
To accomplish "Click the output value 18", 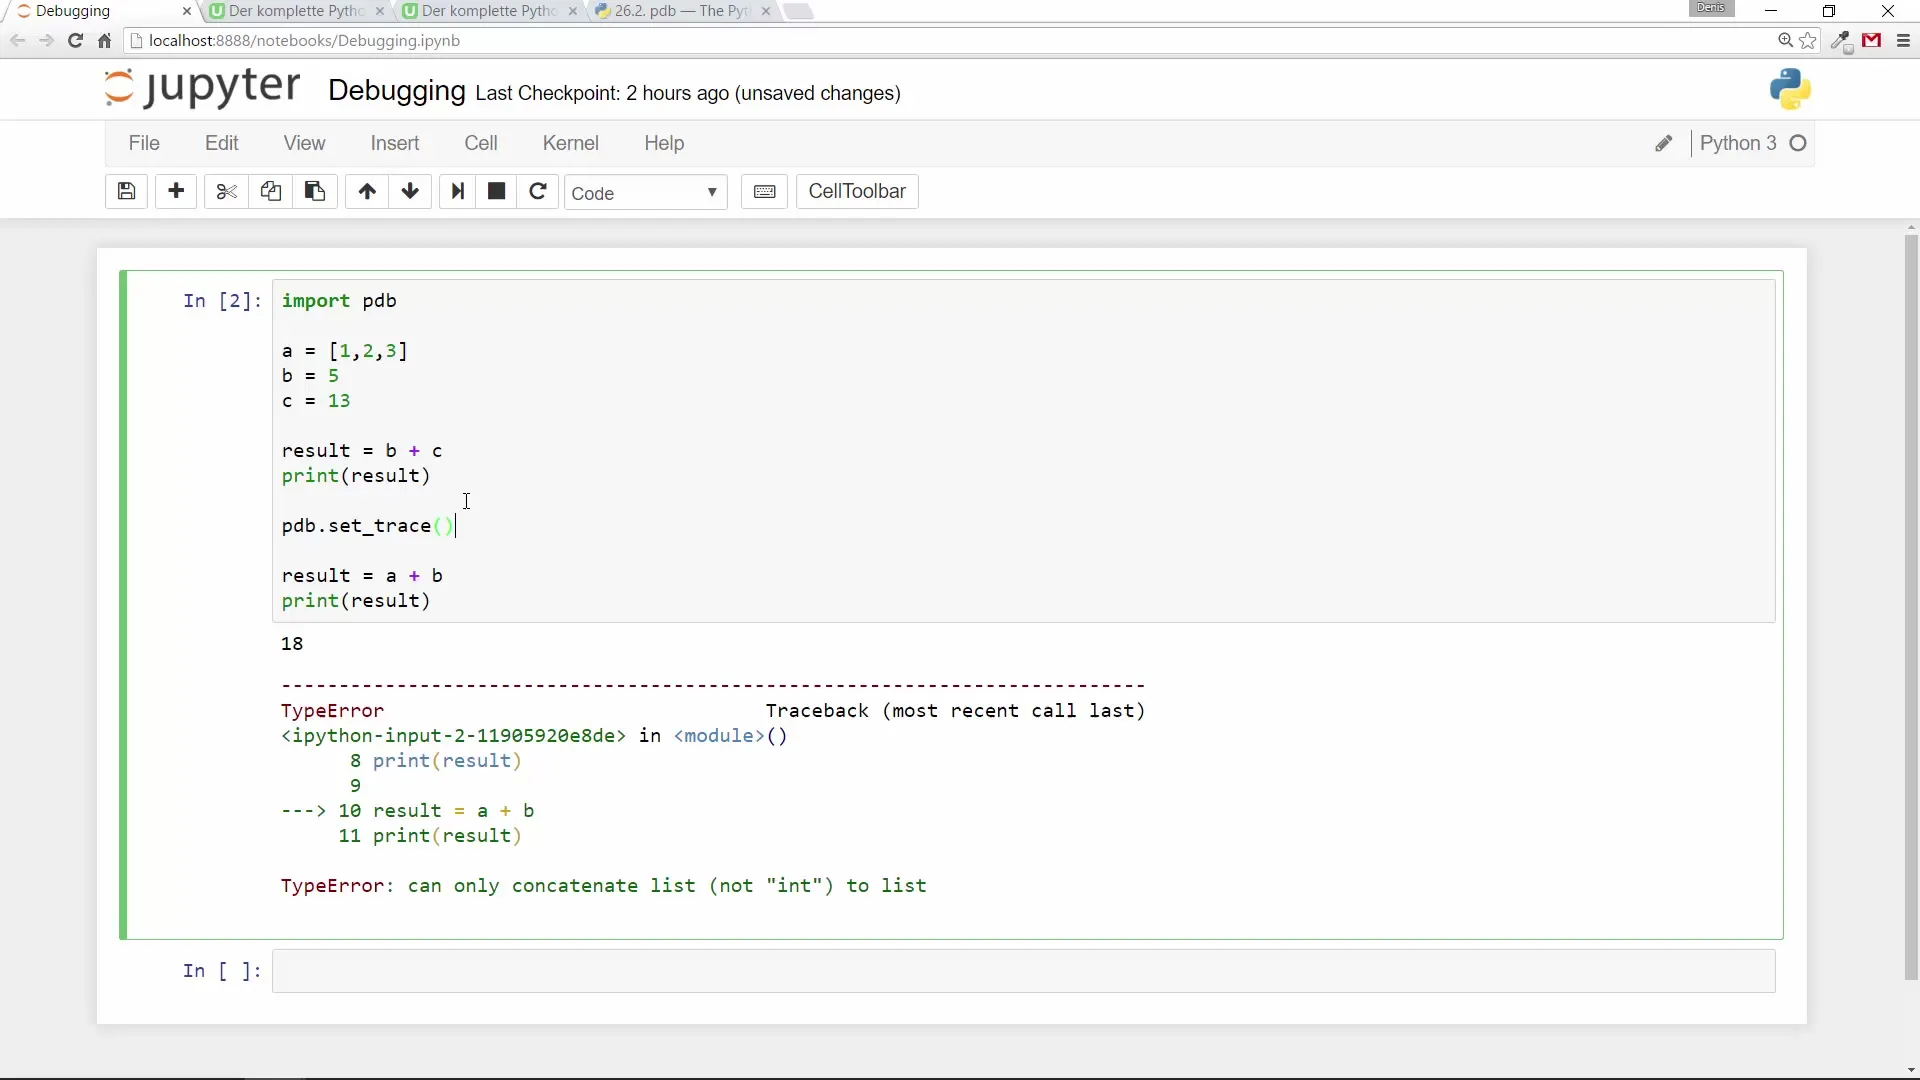I will click(x=292, y=644).
